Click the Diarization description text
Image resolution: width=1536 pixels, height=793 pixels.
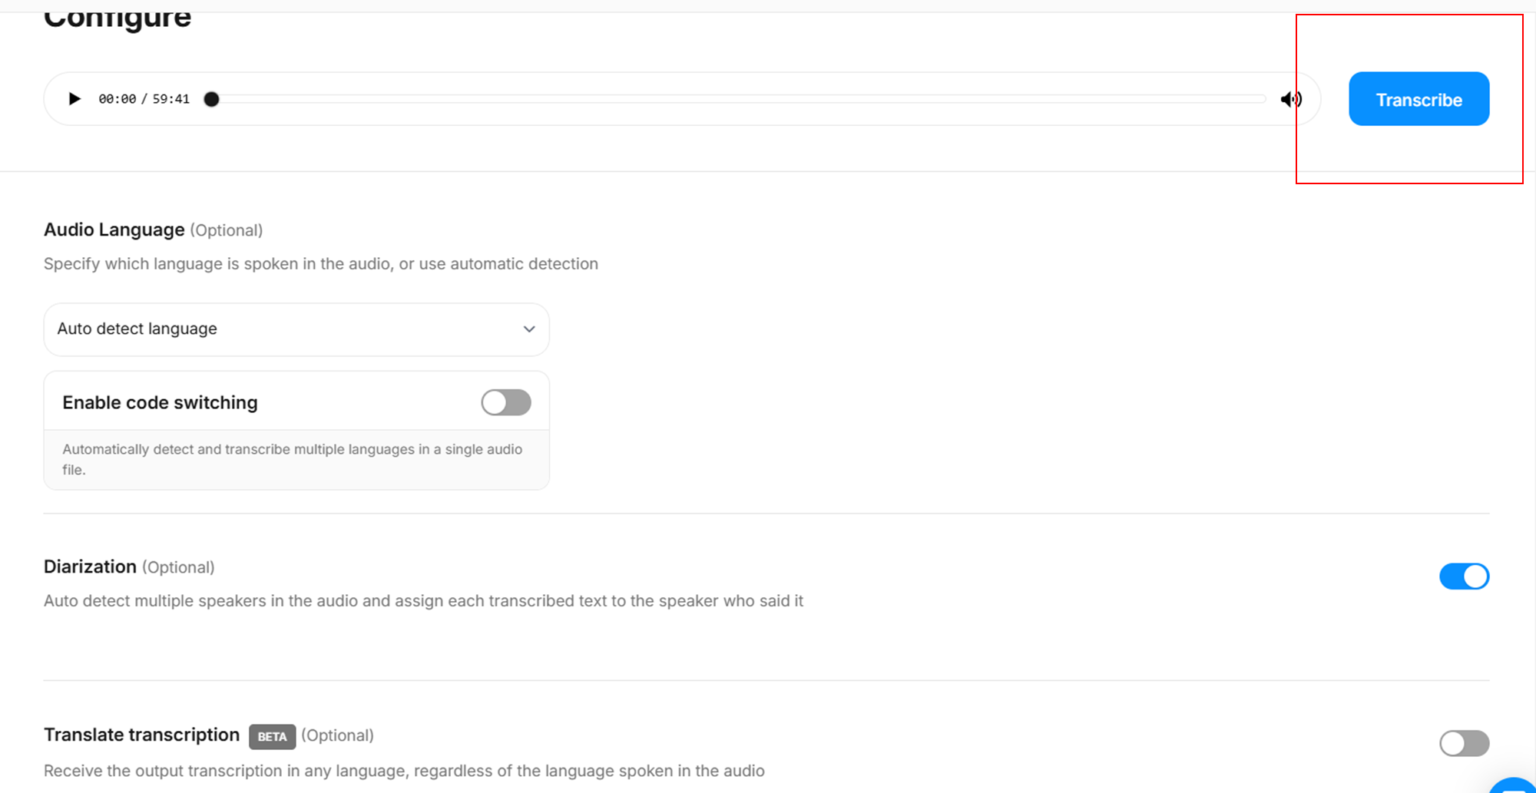[423, 601]
